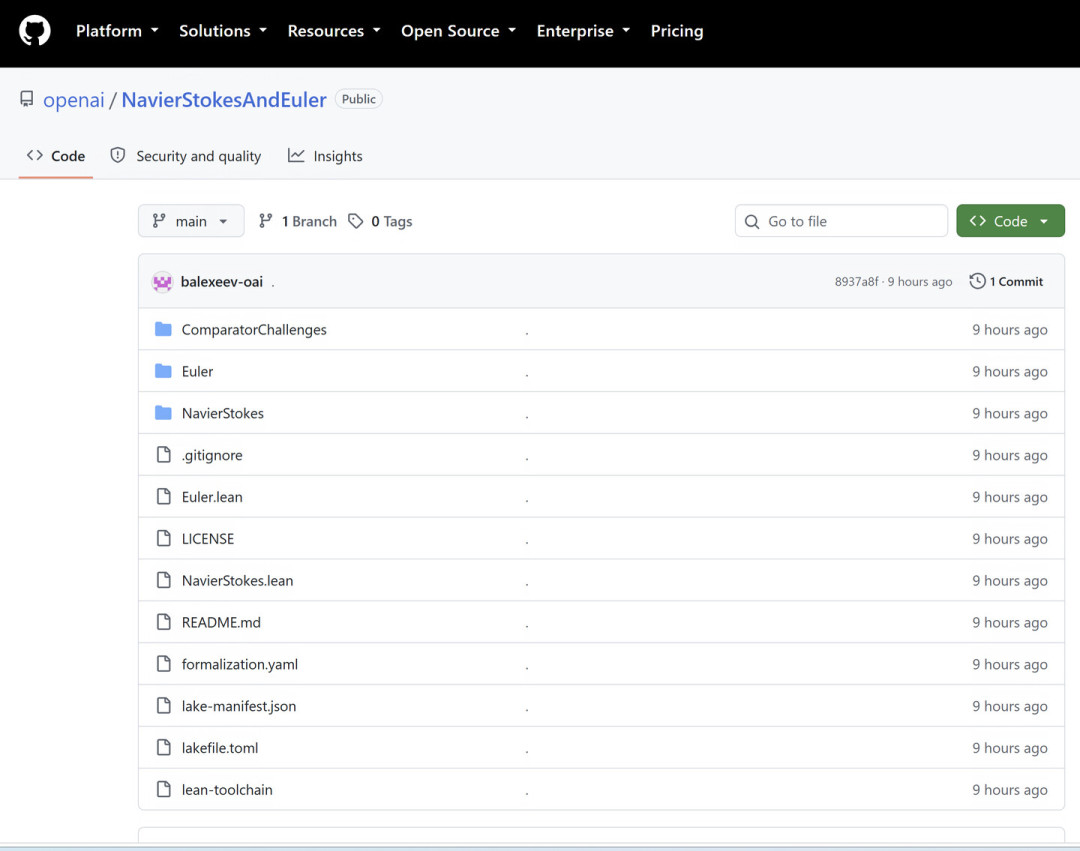Image resolution: width=1080 pixels, height=851 pixels.
Task: Click the file icon for .gitignore
Action: 163,454
